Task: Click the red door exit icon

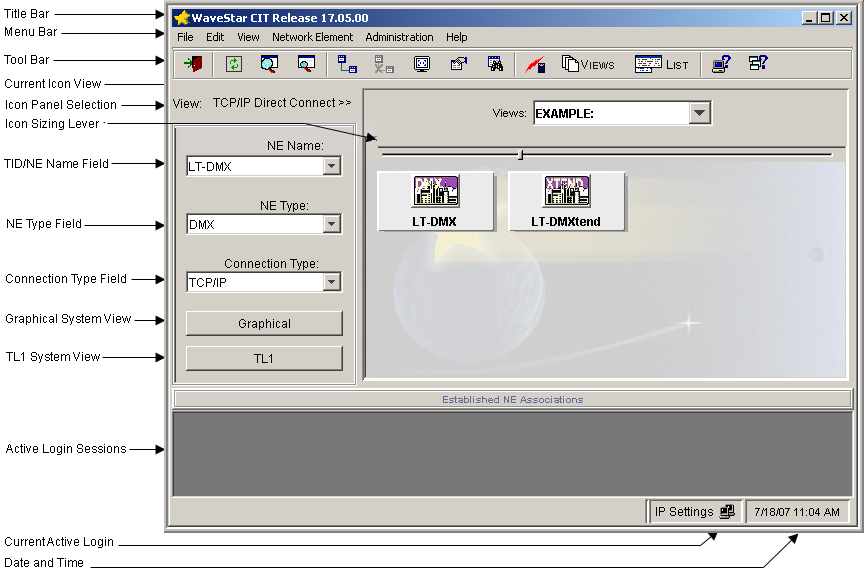Action: 193,64
